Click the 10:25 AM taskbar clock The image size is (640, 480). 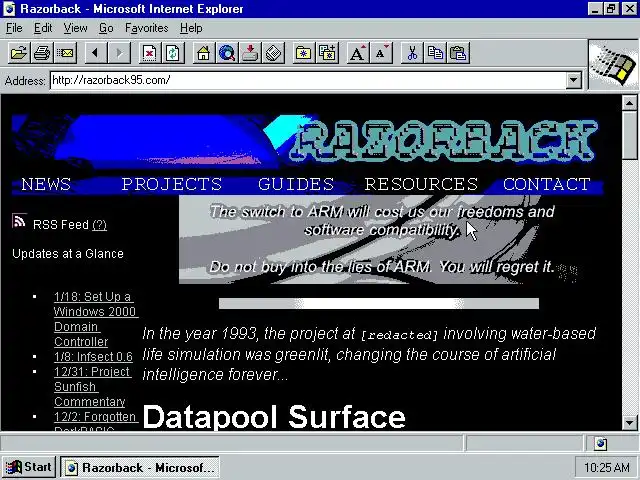[x=606, y=467]
